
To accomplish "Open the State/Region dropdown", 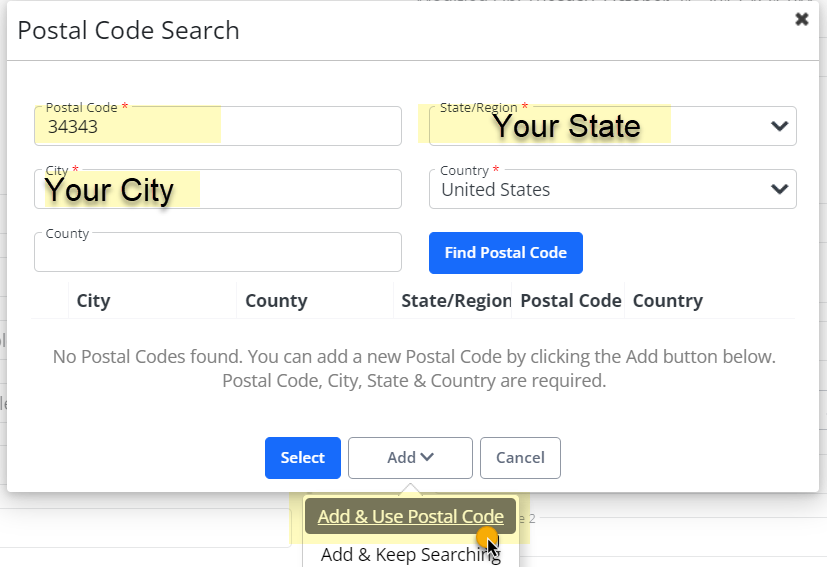I will point(612,126).
